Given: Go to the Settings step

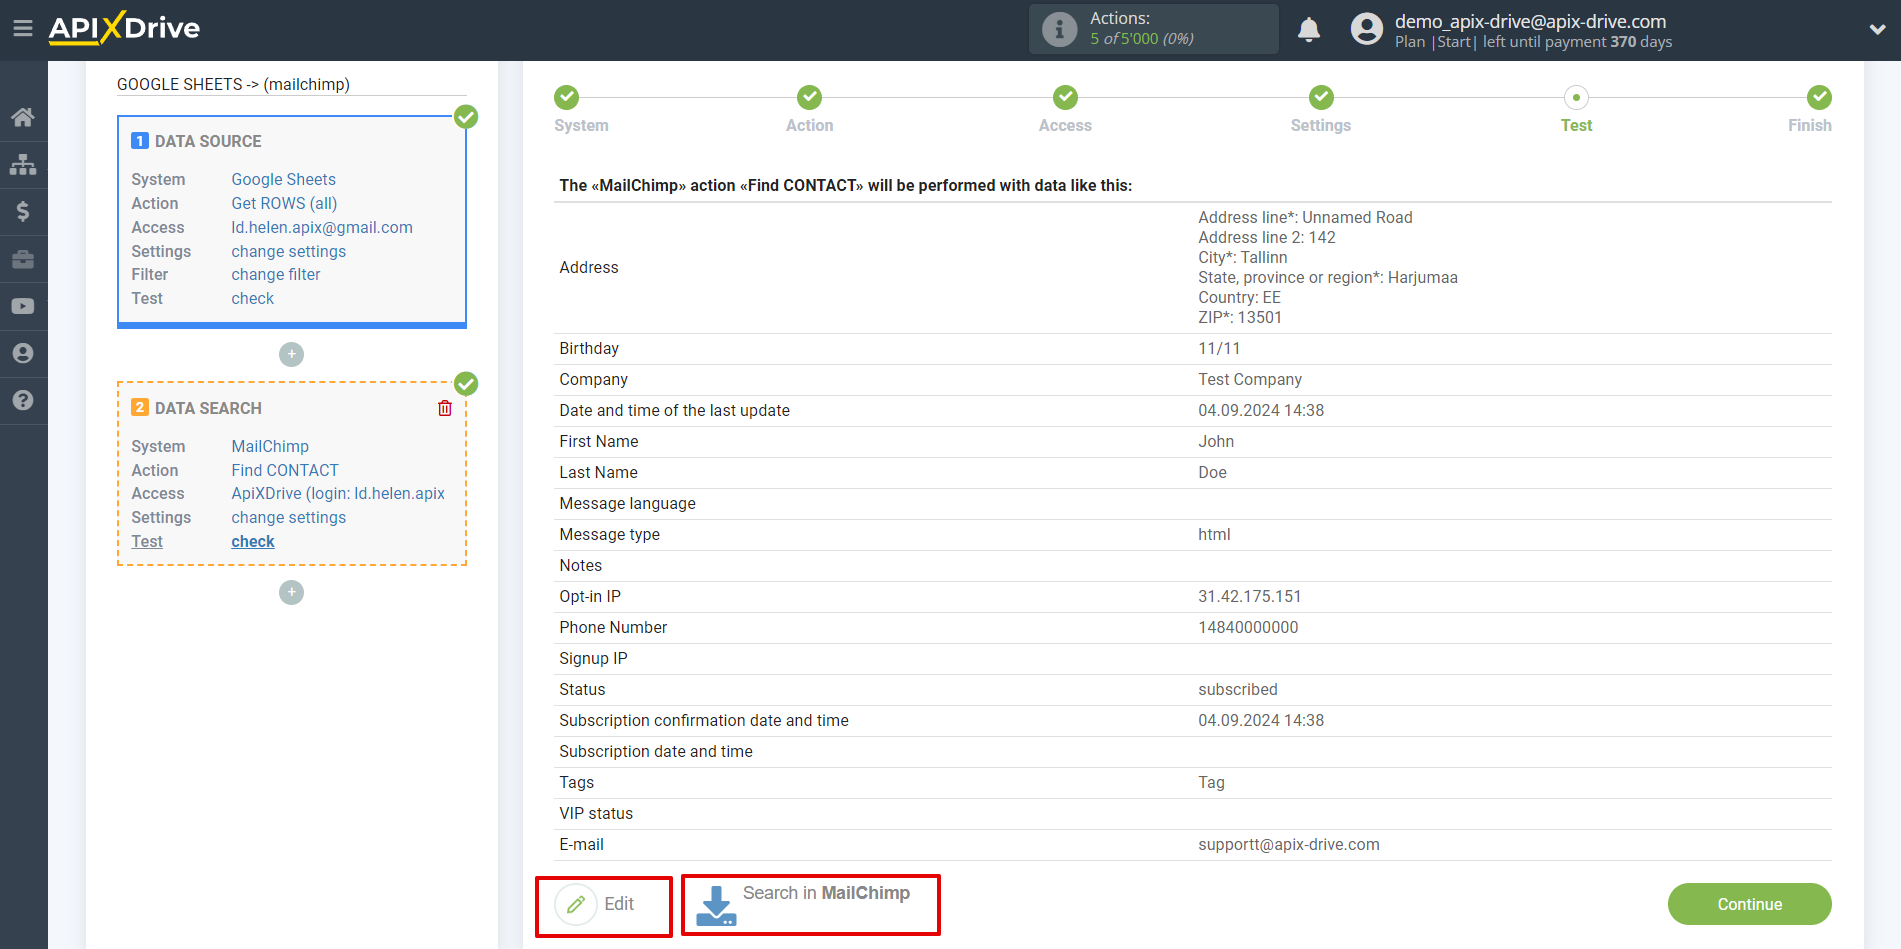Looking at the screenshot, I should point(1321,97).
